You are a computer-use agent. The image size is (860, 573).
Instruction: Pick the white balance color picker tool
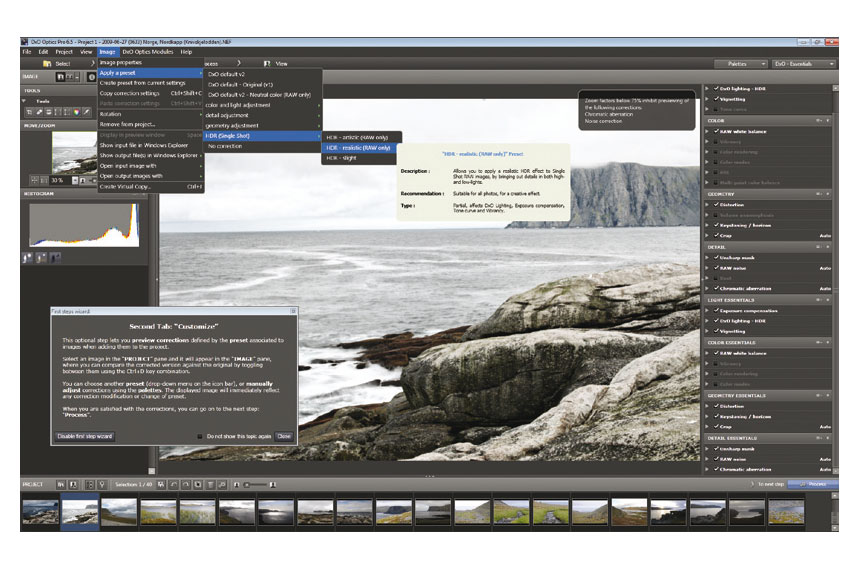(74, 111)
